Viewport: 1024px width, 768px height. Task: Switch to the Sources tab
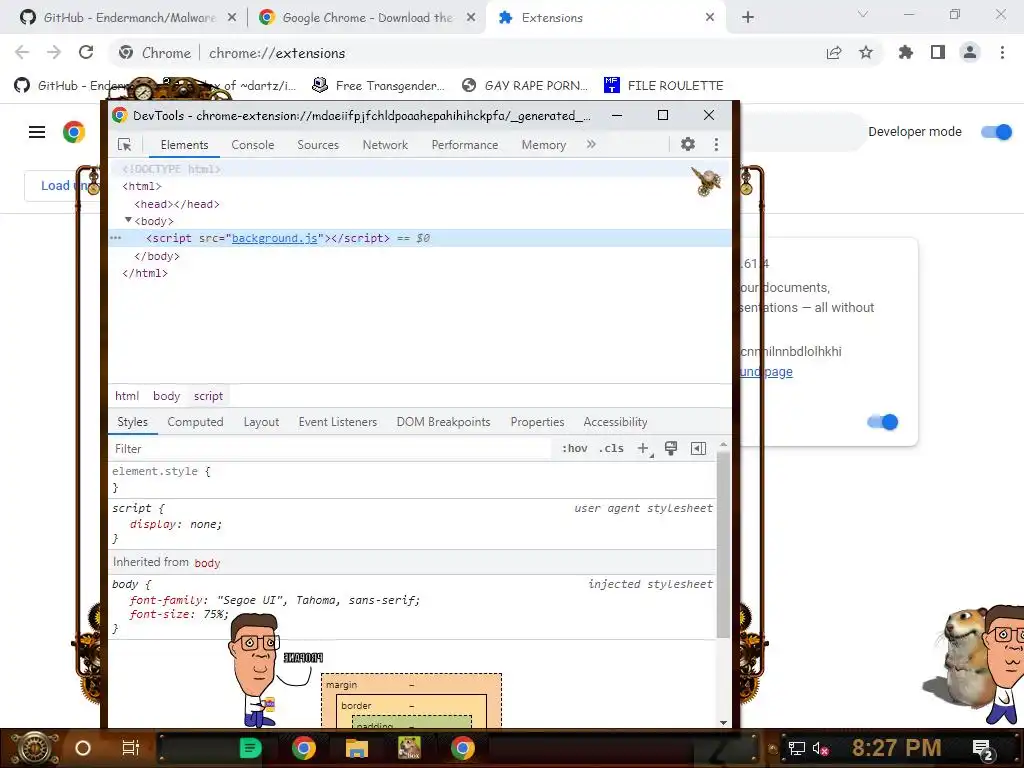point(318,145)
